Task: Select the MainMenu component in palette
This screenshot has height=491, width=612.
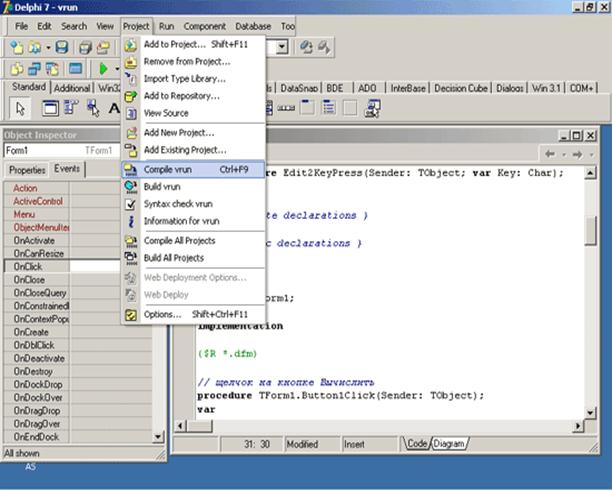Action: coord(71,107)
